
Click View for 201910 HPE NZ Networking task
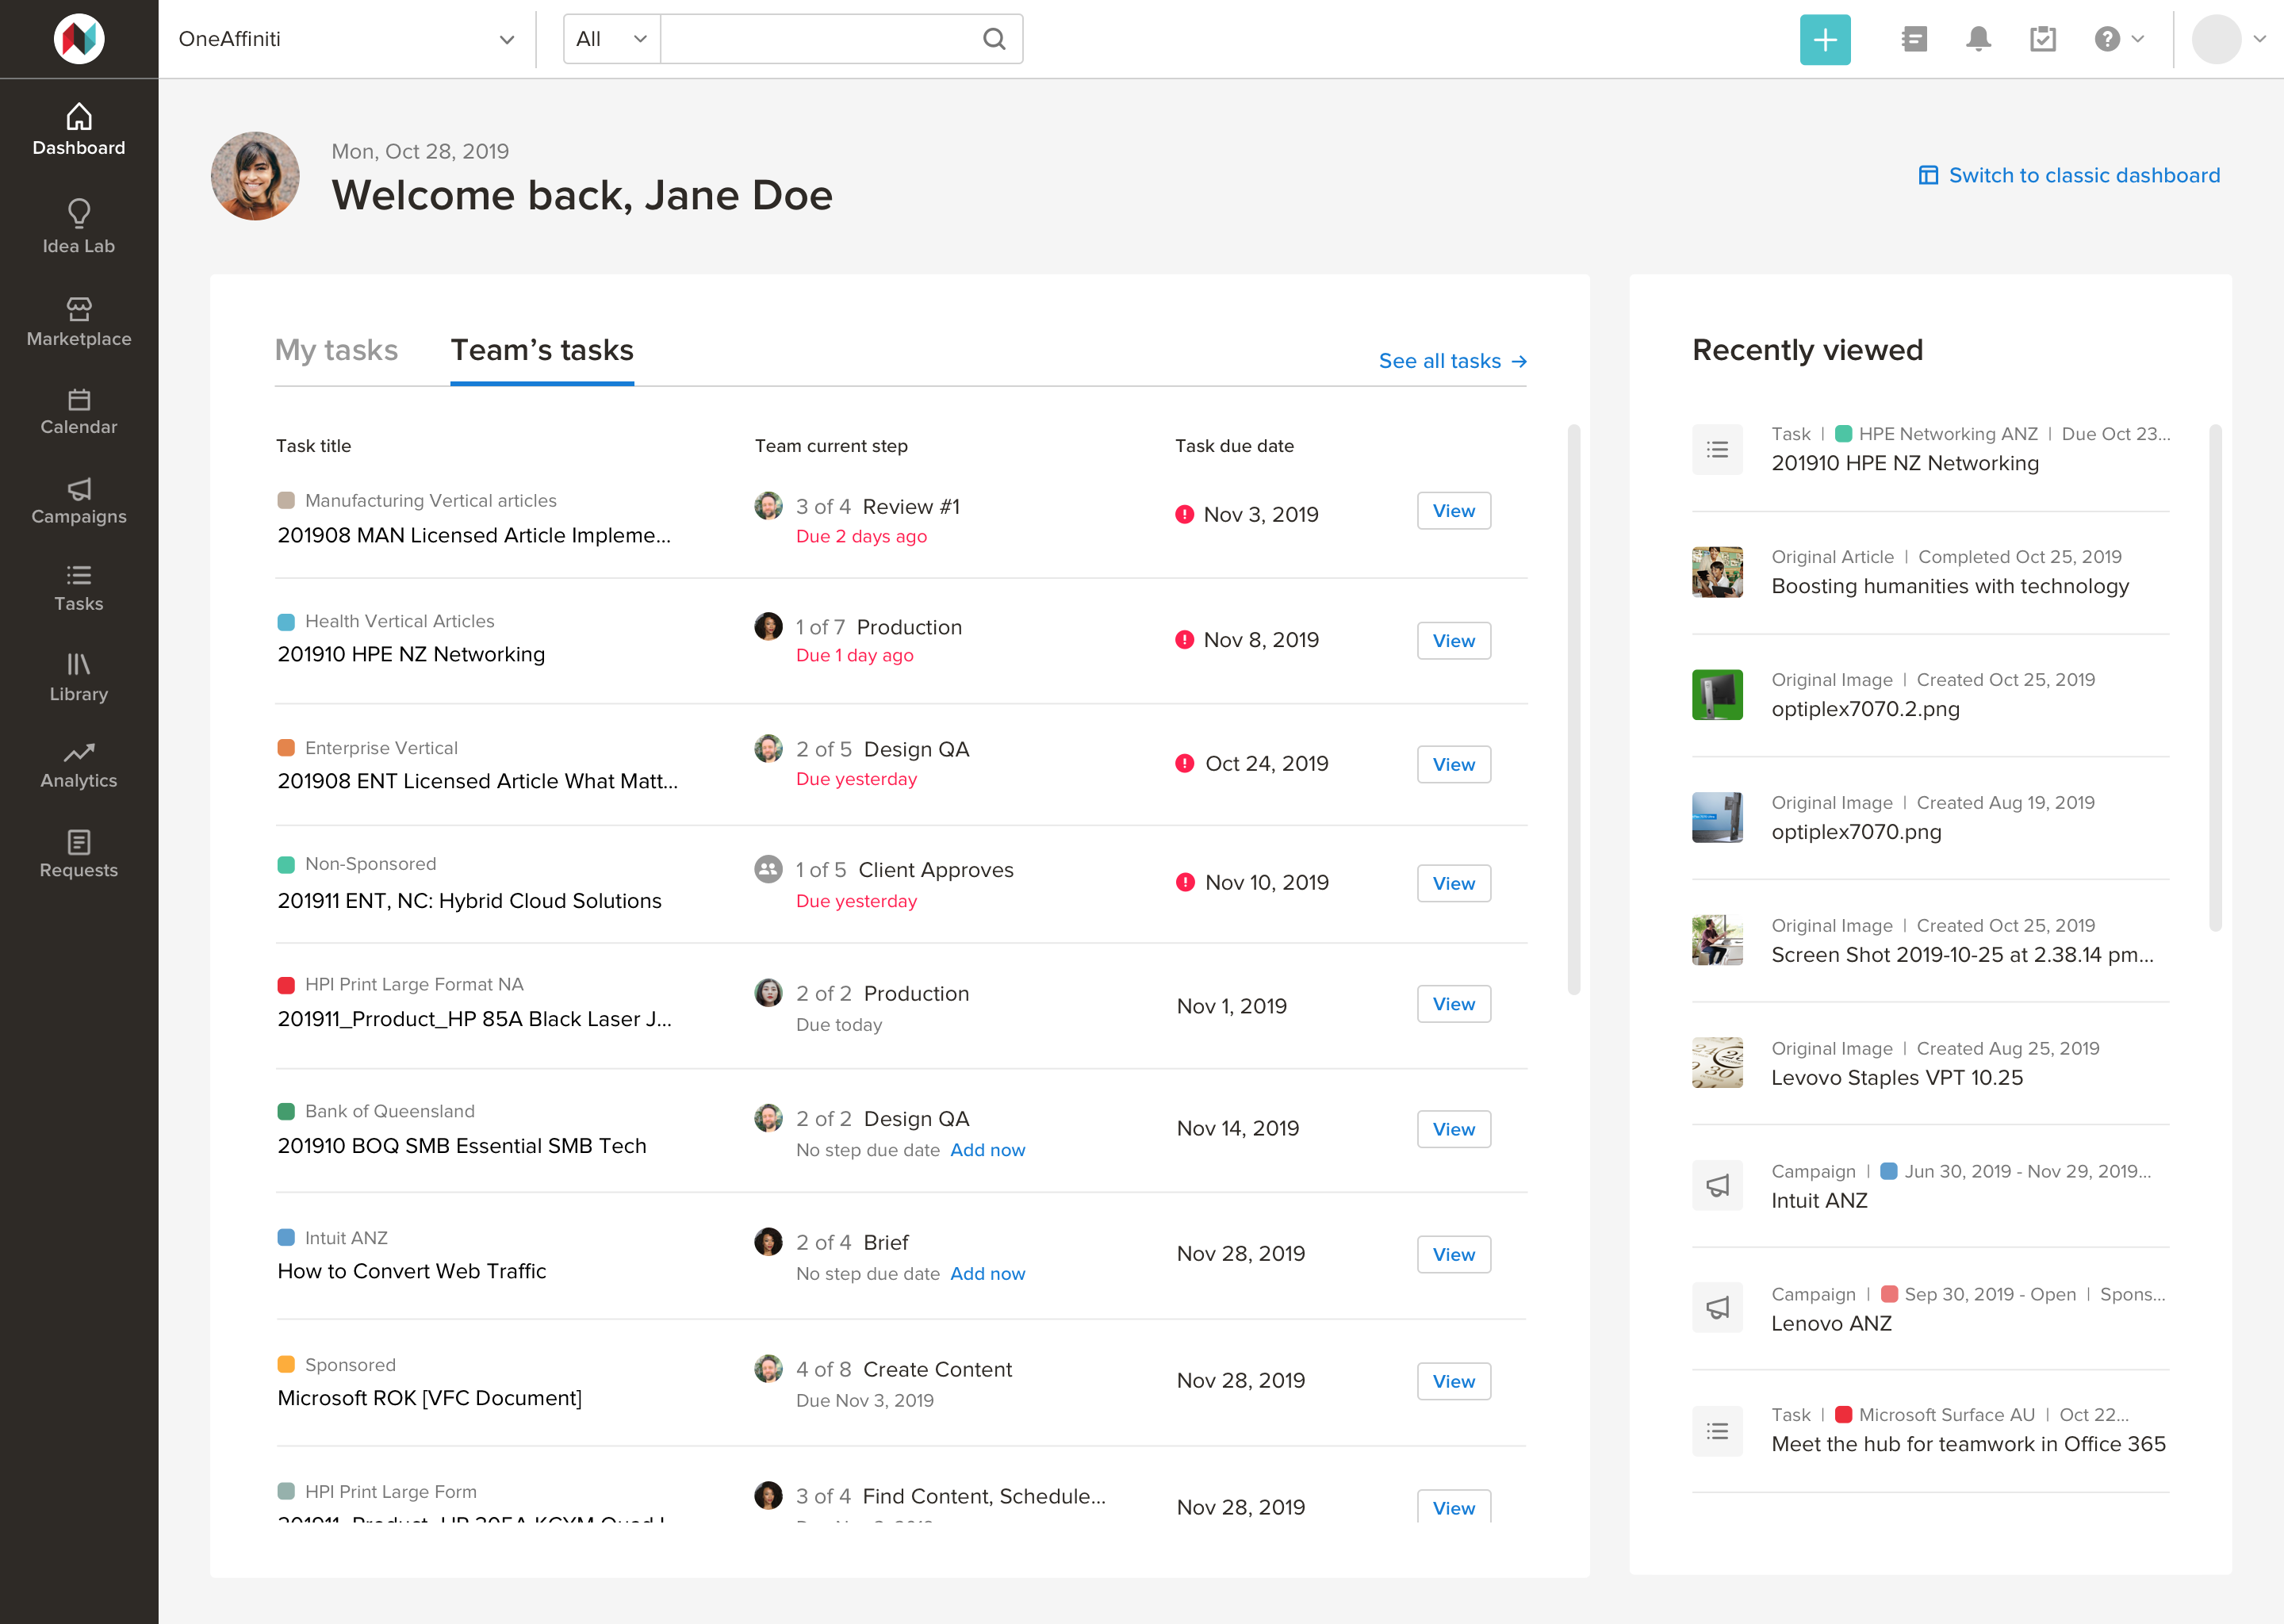tap(1452, 641)
